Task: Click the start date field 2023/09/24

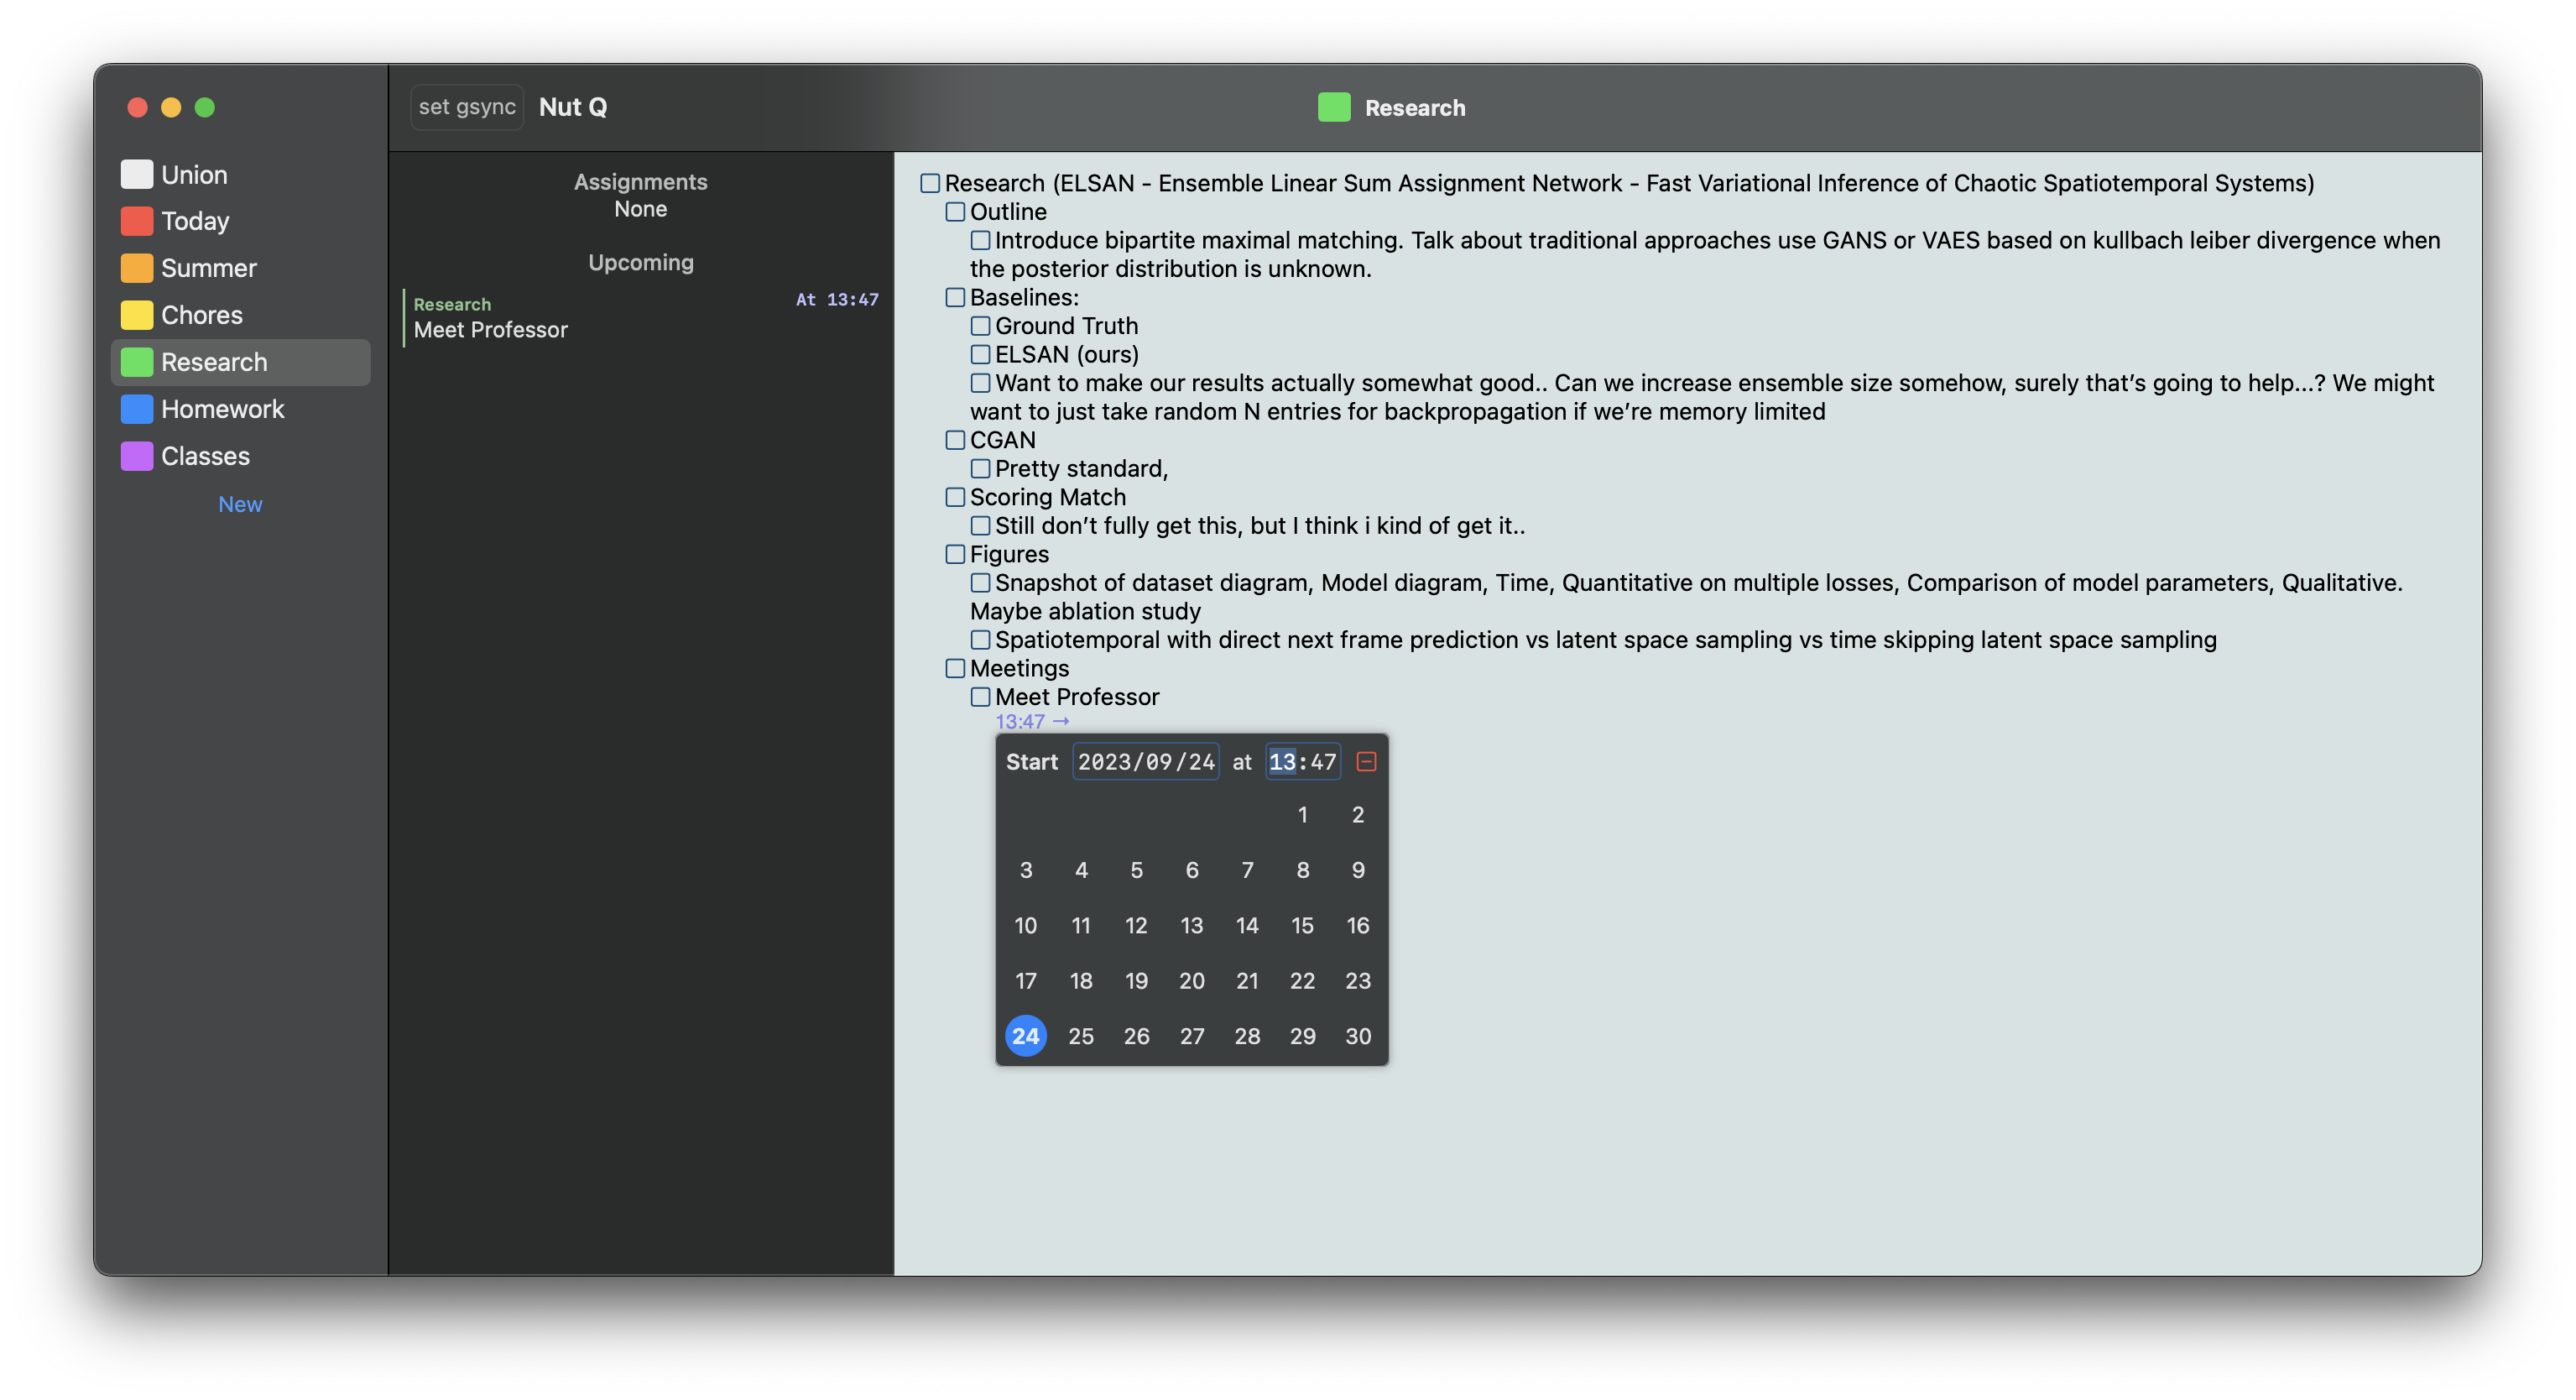Action: (1146, 762)
